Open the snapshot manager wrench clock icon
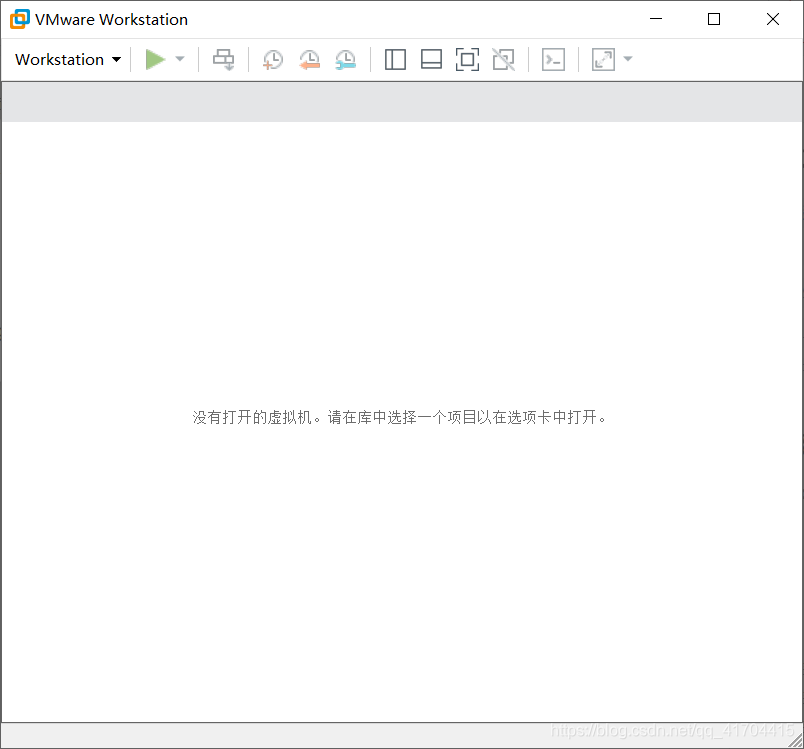Viewport: 804px width, 749px height. [x=346, y=59]
